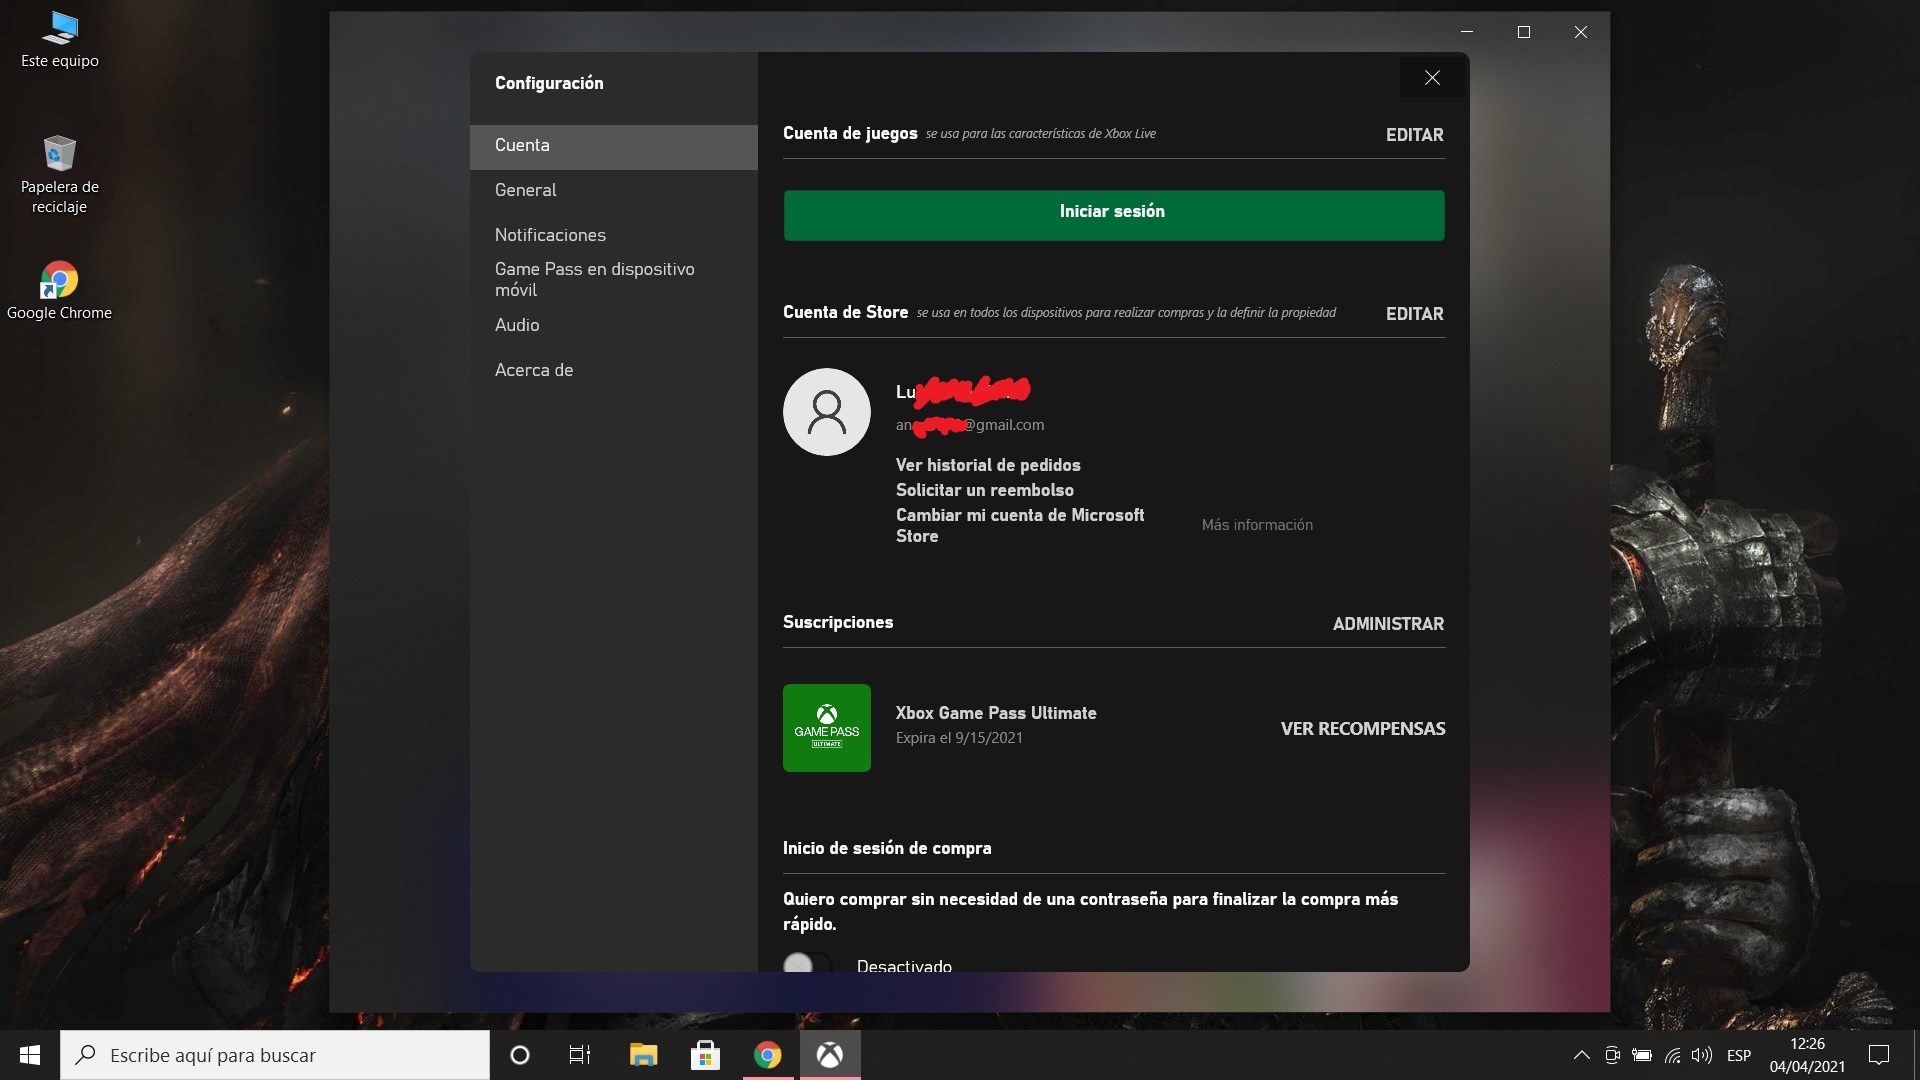
Task: Open Microsoft Store from taskbar
Action: coord(706,1055)
